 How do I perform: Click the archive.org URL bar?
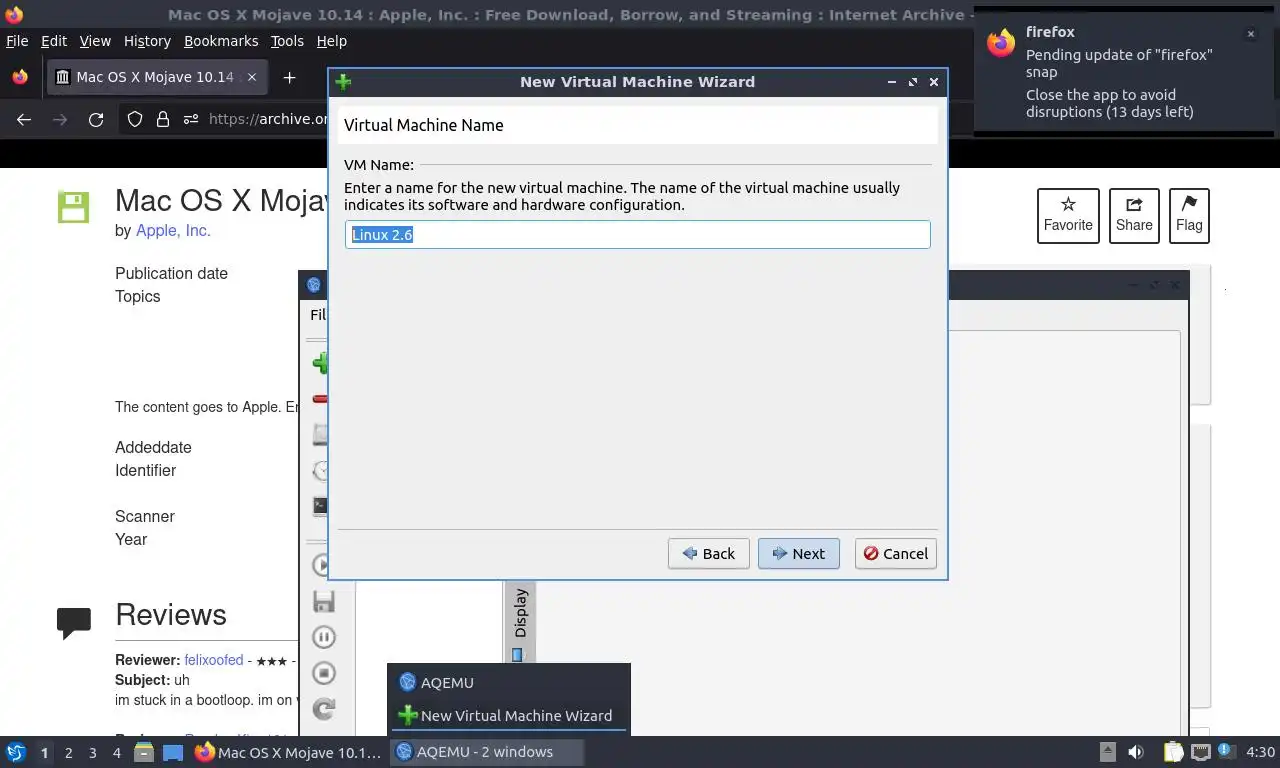coord(268,119)
